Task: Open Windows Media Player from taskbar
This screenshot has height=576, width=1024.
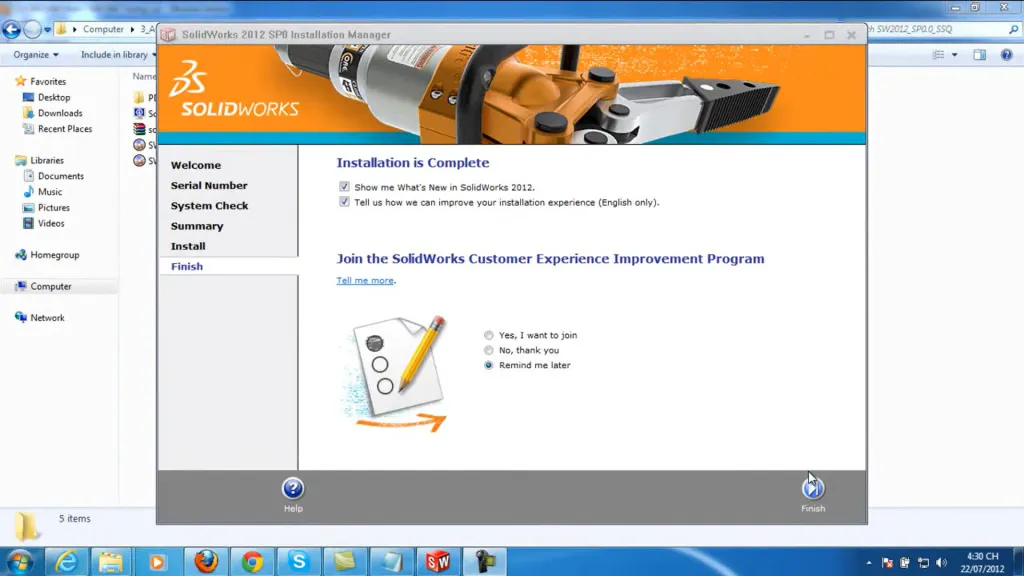Action: (x=157, y=562)
